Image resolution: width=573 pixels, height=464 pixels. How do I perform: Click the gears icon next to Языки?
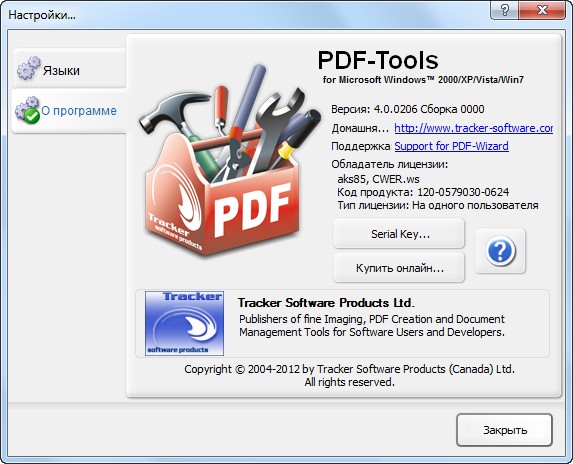pyautogui.click(x=29, y=68)
